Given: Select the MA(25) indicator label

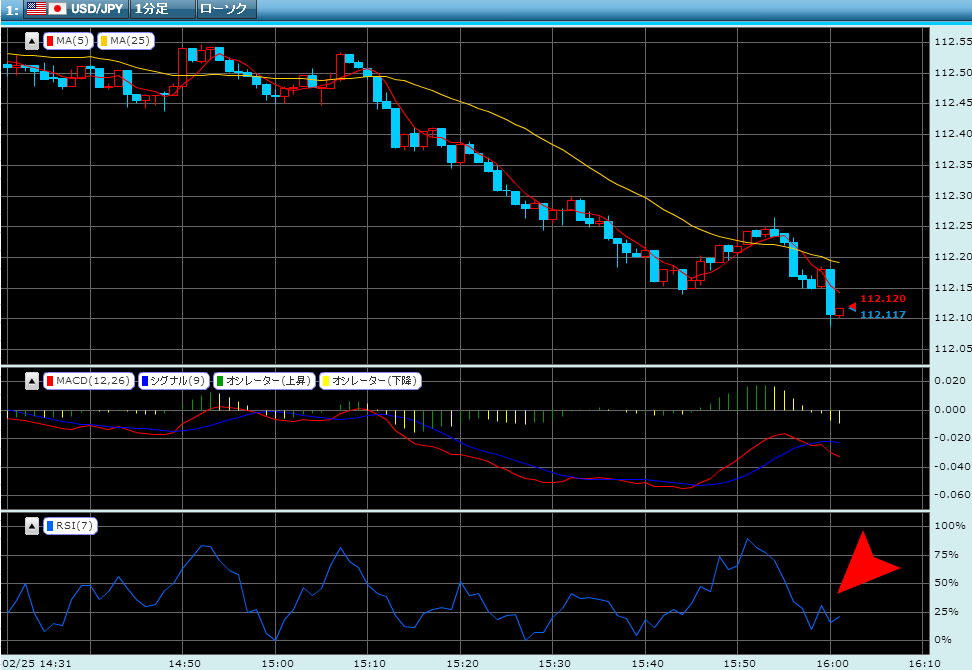Looking at the screenshot, I should pyautogui.click(x=126, y=41).
